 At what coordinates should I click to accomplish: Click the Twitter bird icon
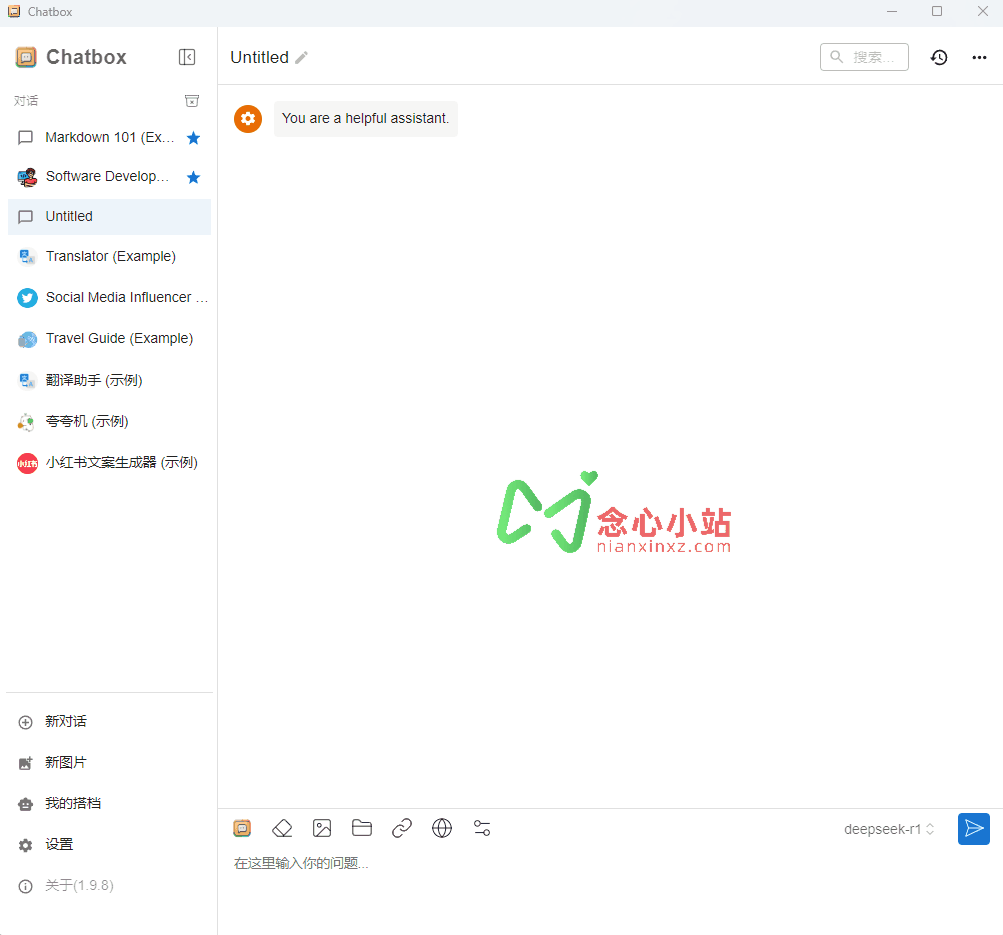point(27,298)
